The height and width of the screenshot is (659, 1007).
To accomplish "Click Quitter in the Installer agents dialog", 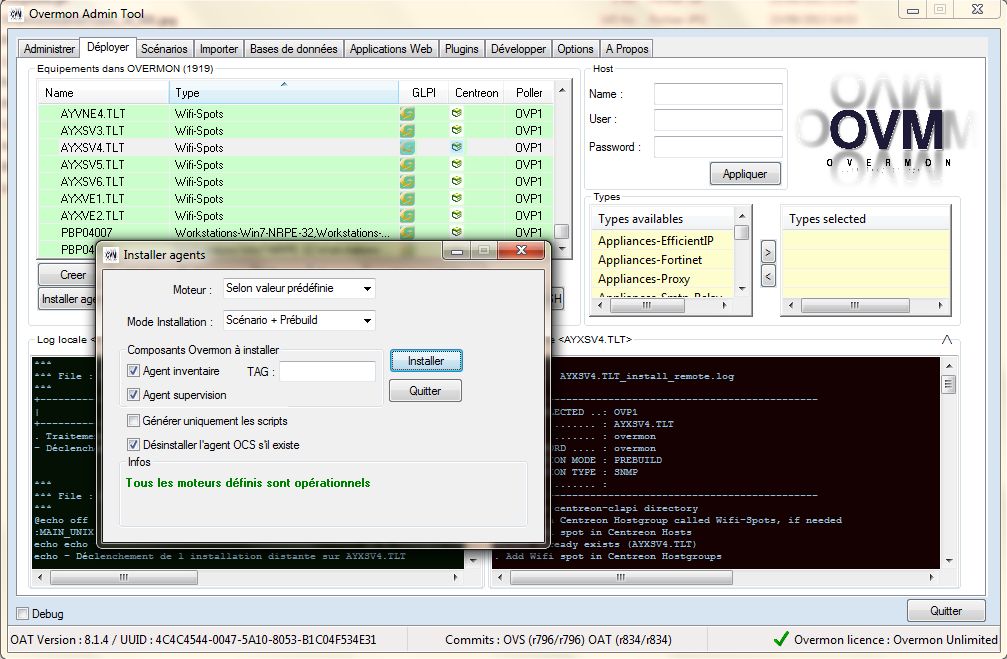I will pos(425,391).
